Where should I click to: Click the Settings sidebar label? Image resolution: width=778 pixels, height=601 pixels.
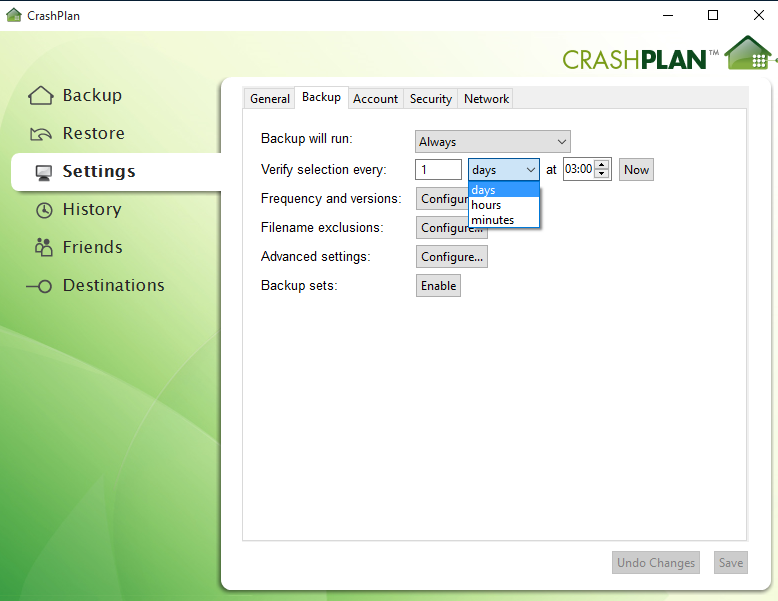pyautogui.click(x=99, y=171)
